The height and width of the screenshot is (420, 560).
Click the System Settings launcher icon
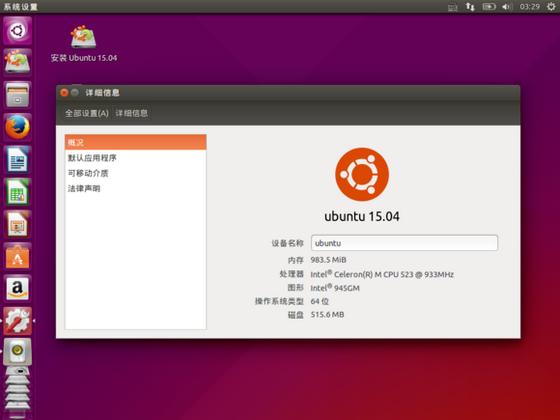tap(18, 321)
